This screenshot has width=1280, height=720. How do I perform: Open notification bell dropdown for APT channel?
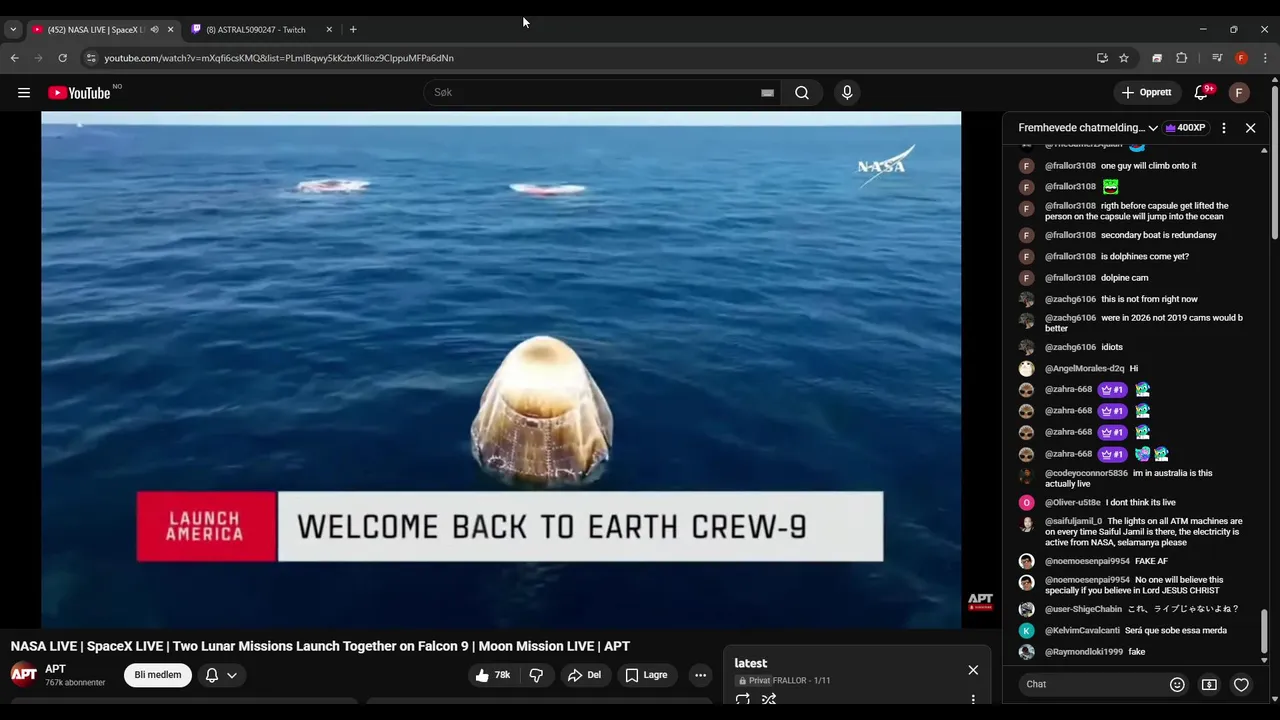coord(221,675)
